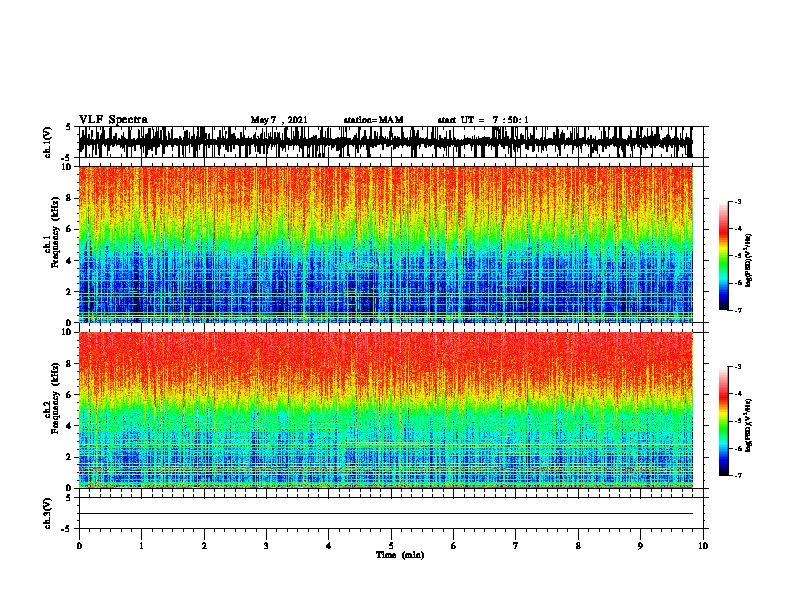The image size is (792, 612).
Task: Click the time axis tick label "0"
Action: click(79, 546)
